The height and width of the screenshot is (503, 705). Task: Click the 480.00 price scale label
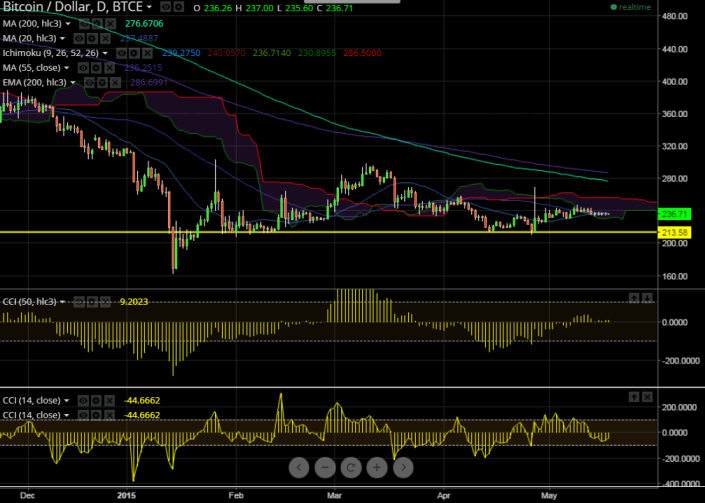click(675, 16)
